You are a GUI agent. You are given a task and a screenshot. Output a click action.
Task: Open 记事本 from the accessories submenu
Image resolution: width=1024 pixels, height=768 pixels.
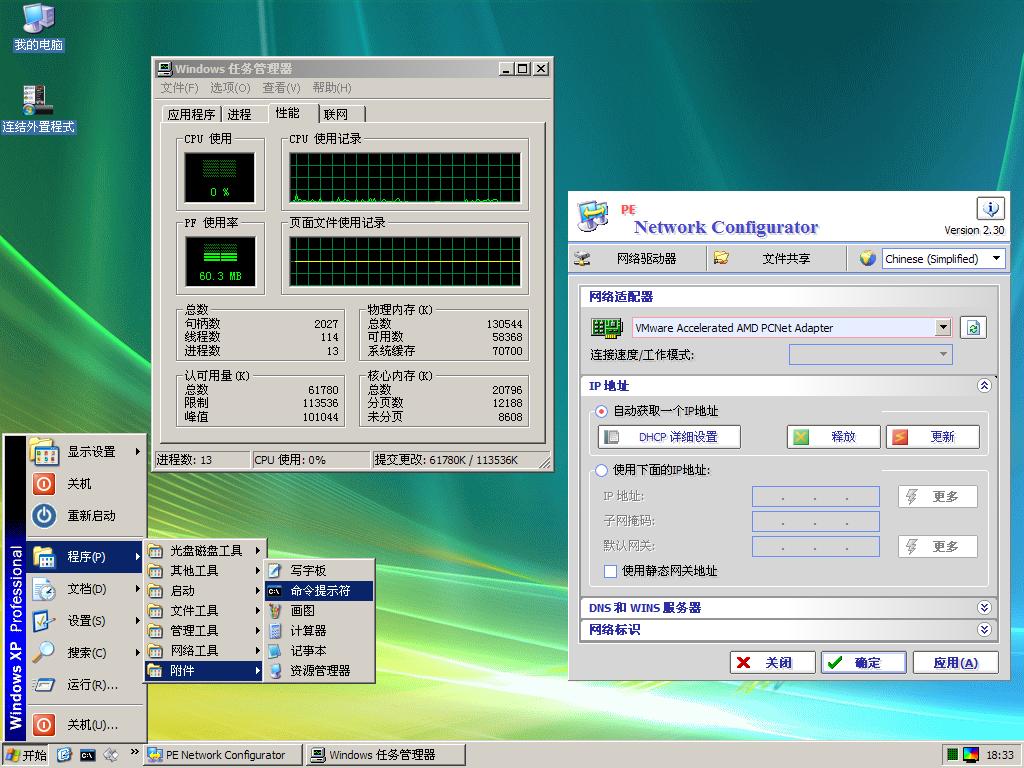tap(319, 651)
